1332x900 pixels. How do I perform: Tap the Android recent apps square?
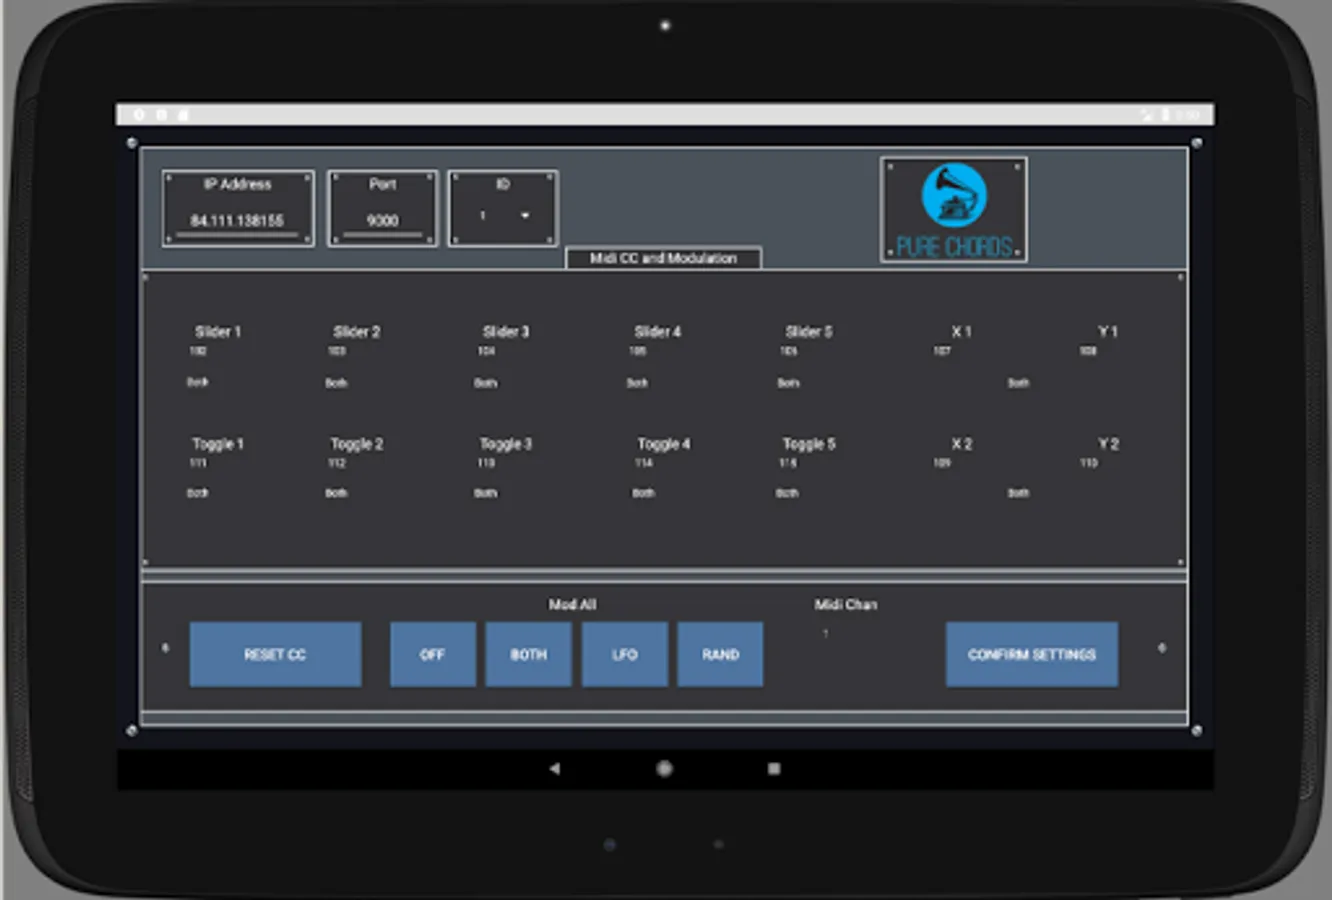click(x=773, y=769)
